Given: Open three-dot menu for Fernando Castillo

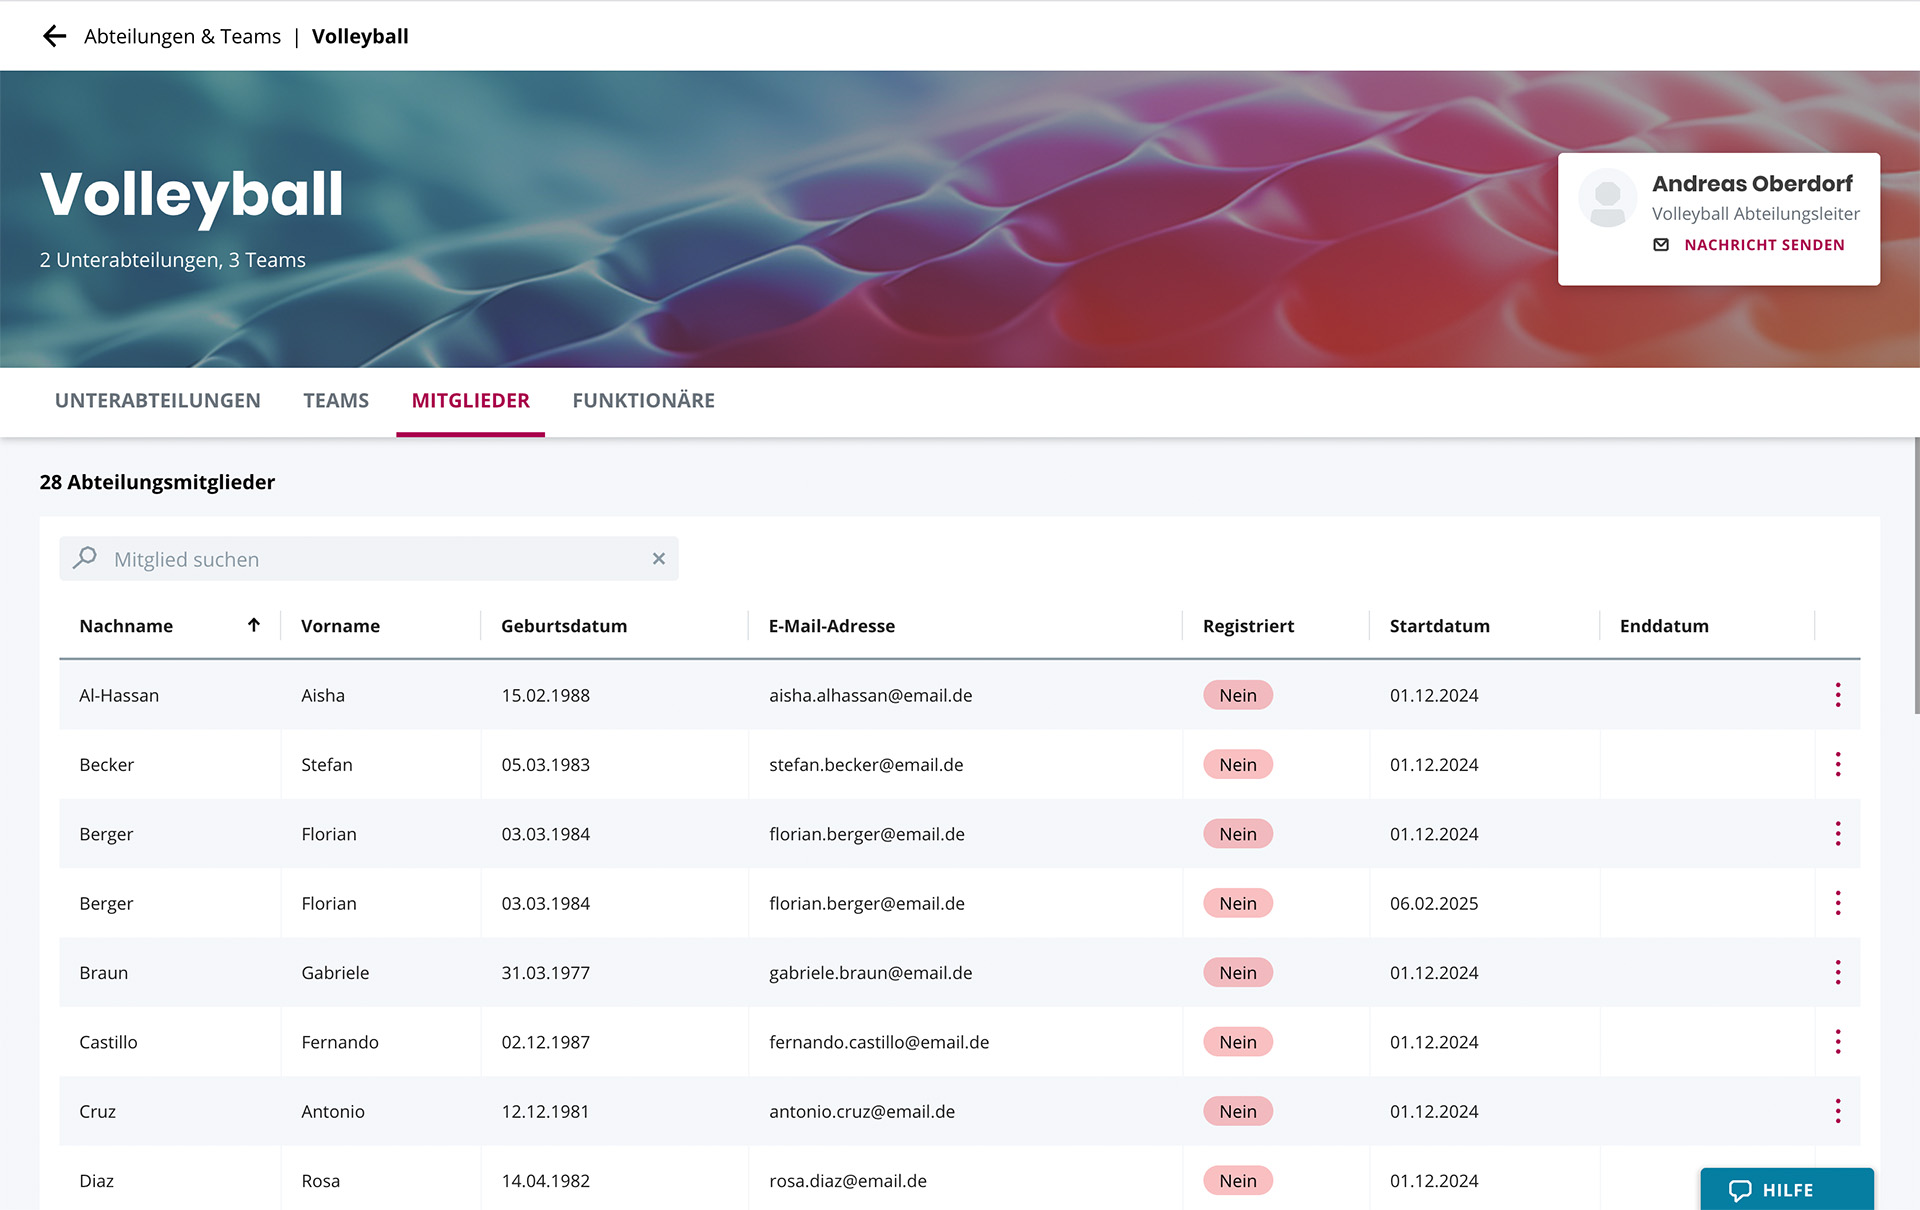Looking at the screenshot, I should (1837, 1042).
